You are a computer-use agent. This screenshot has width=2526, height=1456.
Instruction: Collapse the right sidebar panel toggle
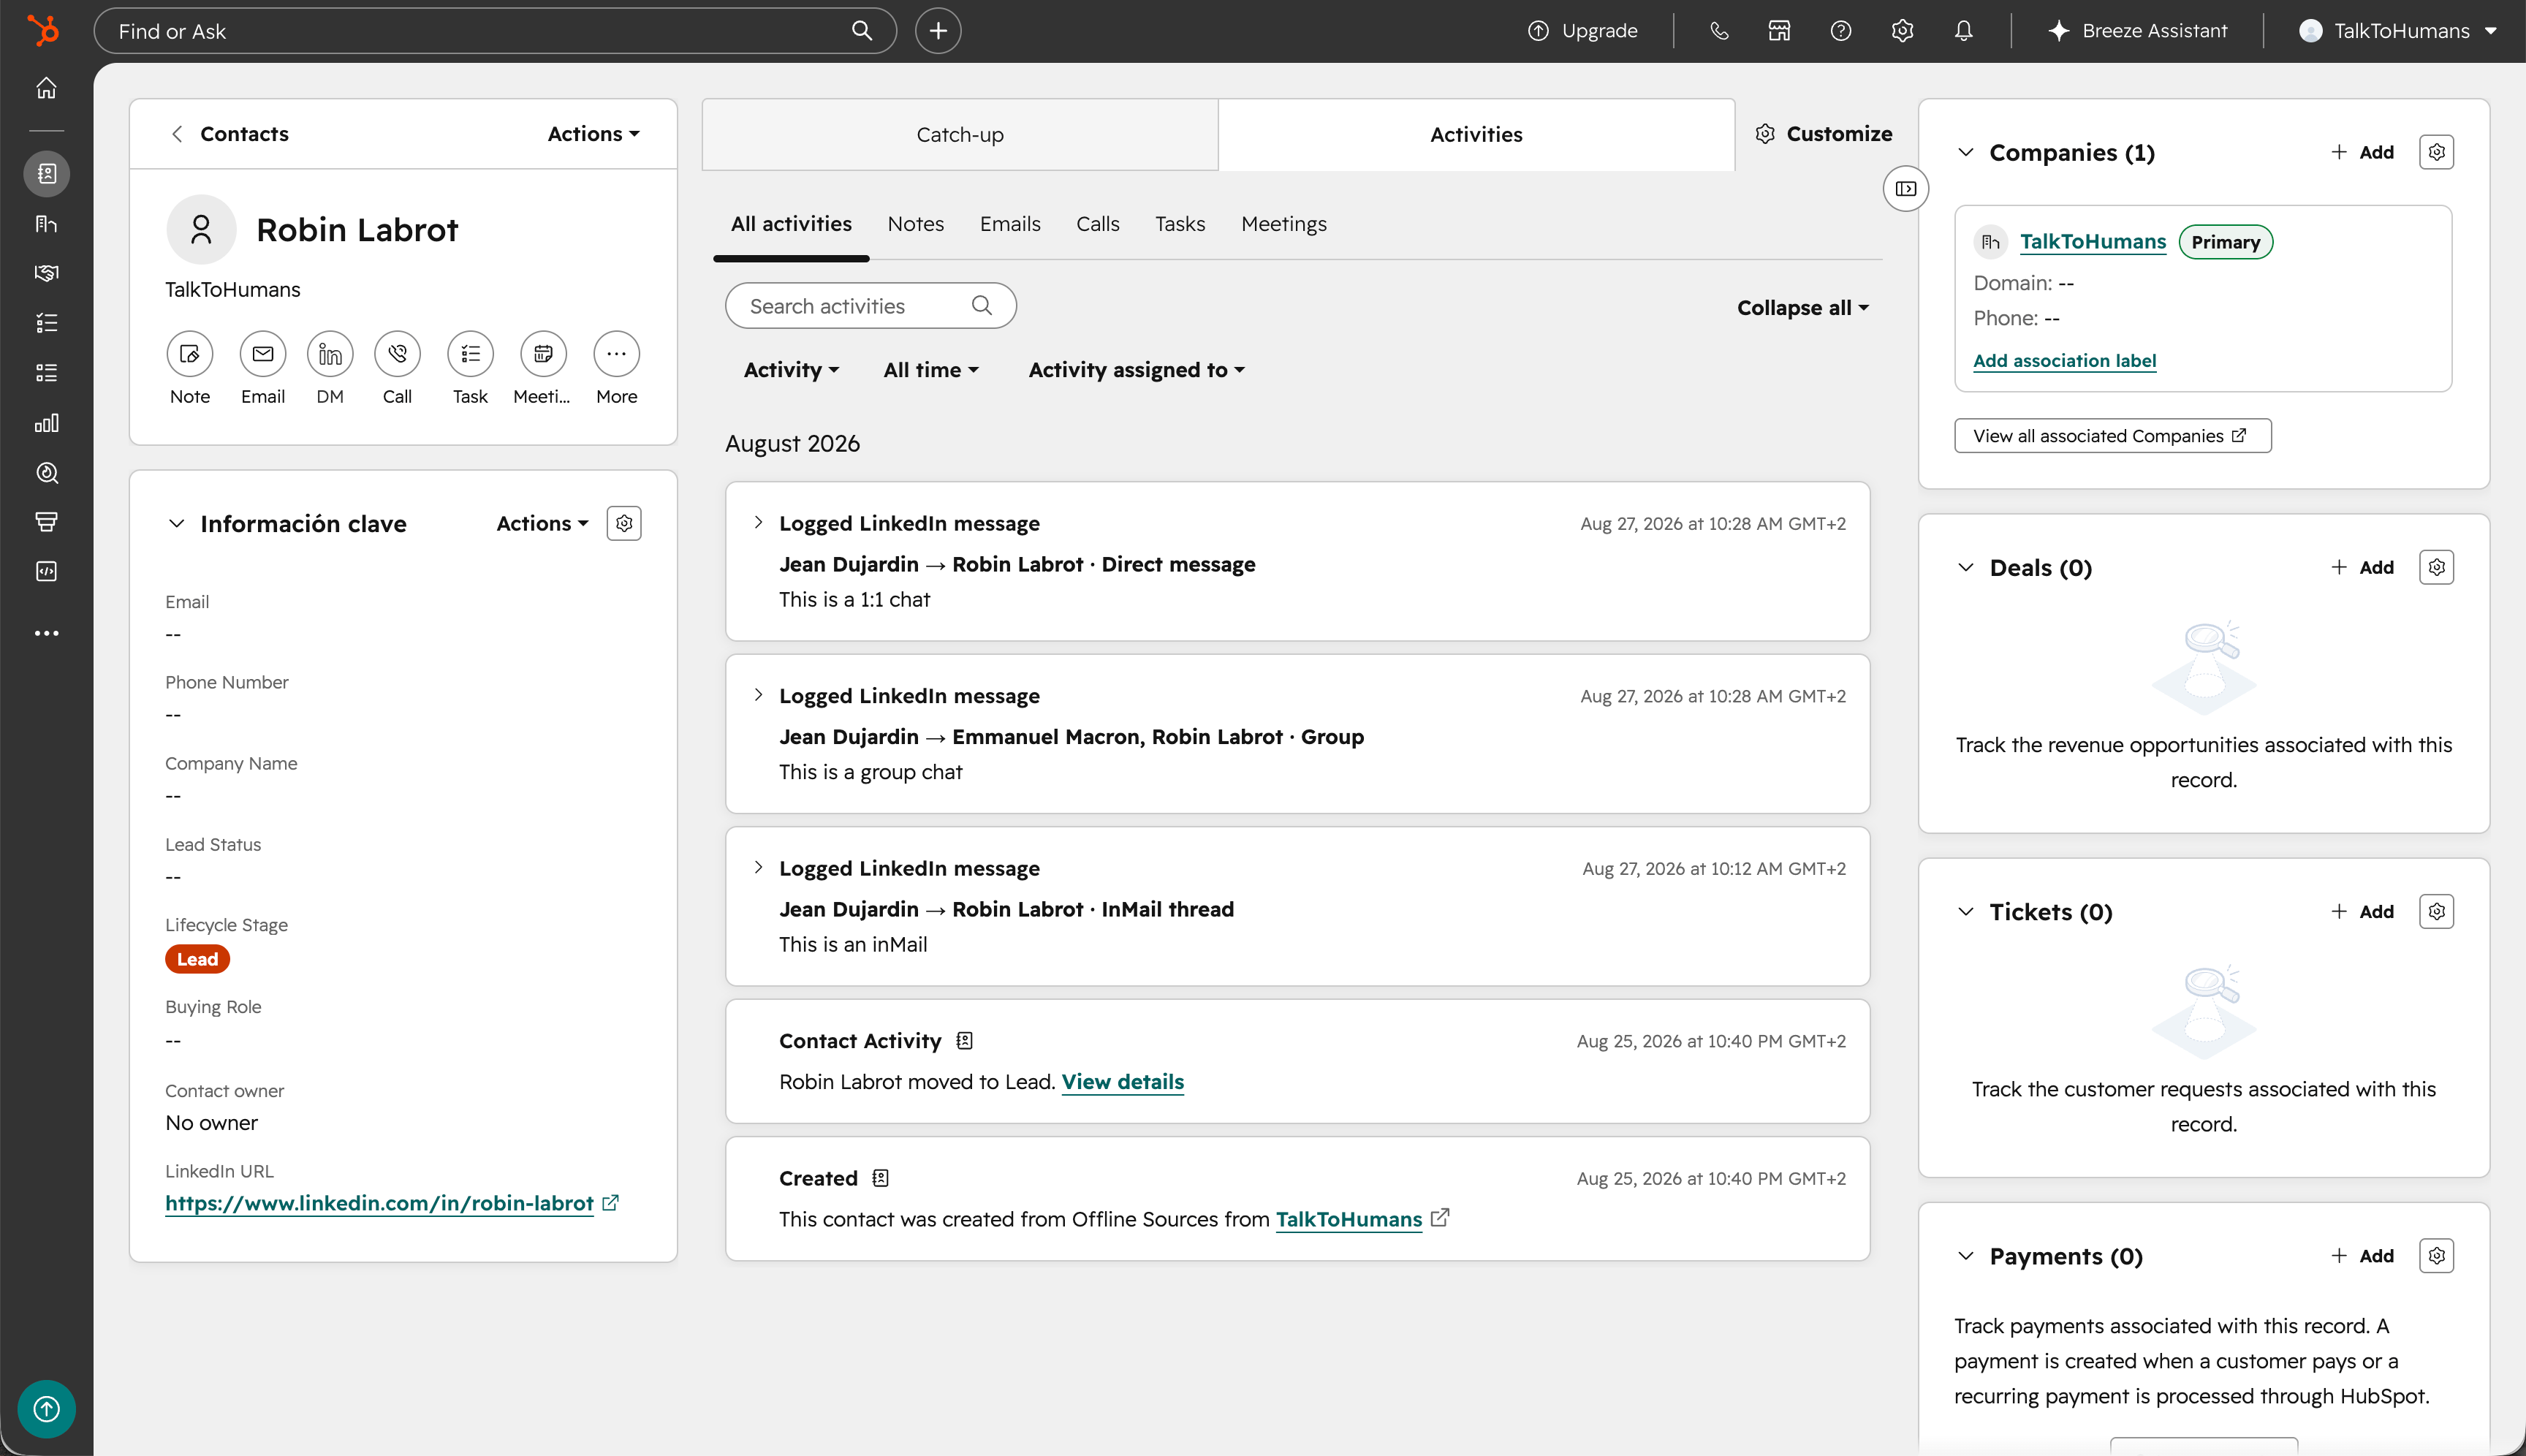point(1906,189)
